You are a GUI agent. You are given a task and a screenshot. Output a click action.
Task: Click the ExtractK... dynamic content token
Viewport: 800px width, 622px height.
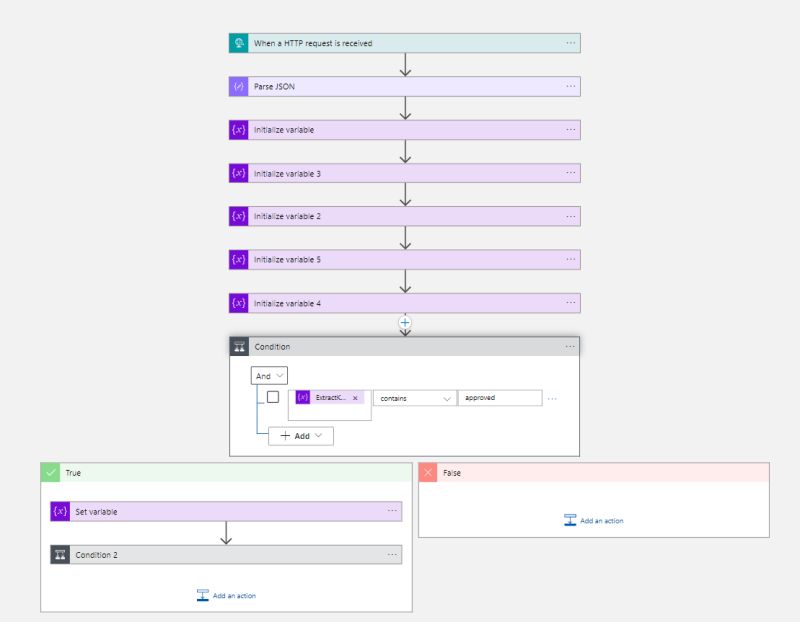tap(330, 397)
